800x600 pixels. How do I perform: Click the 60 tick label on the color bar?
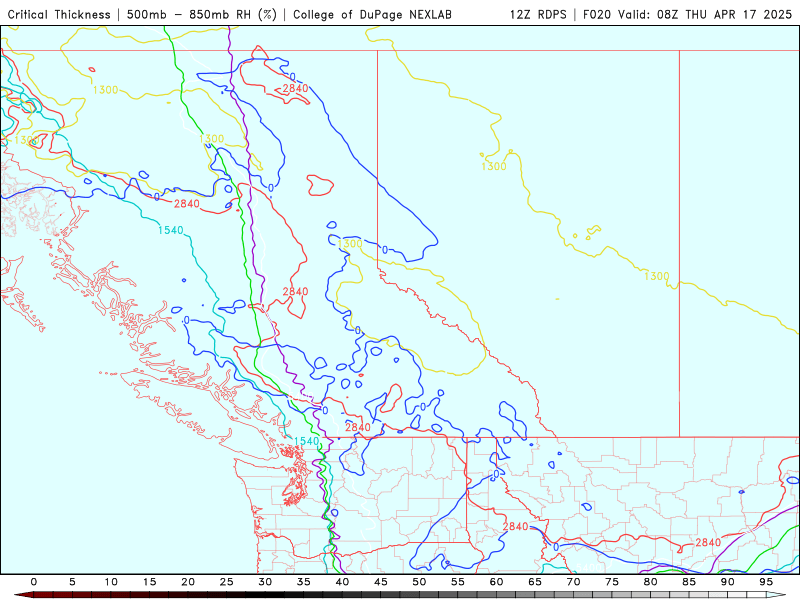coord(496,582)
